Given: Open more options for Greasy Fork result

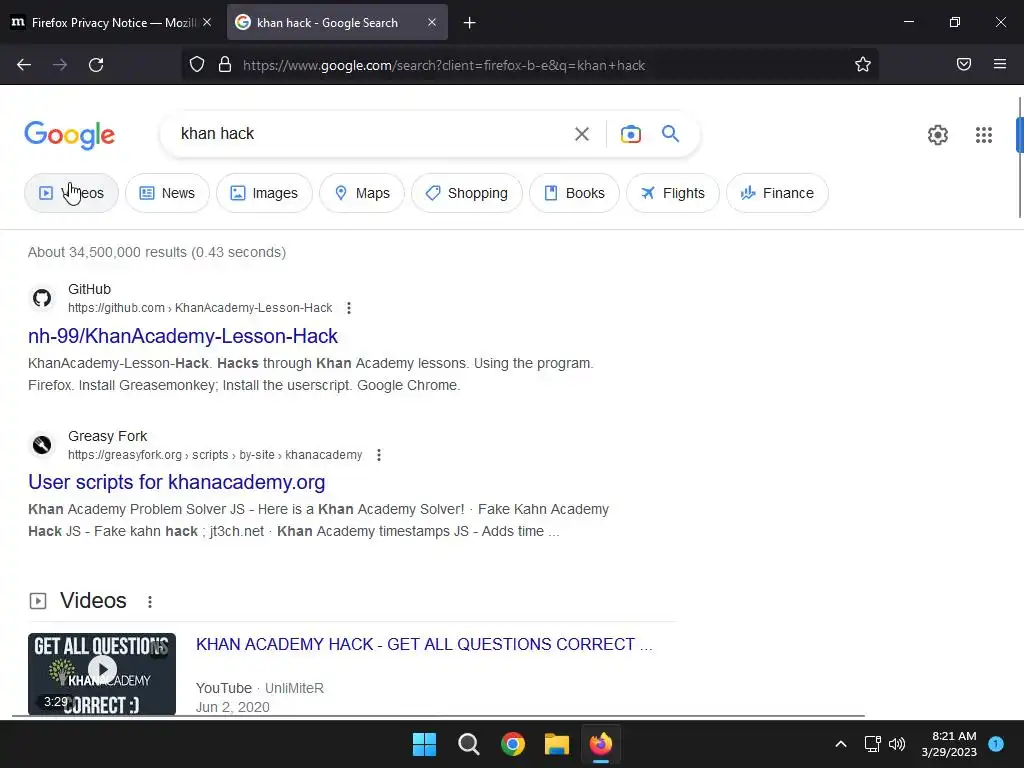Looking at the screenshot, I should tap(379, 455).
